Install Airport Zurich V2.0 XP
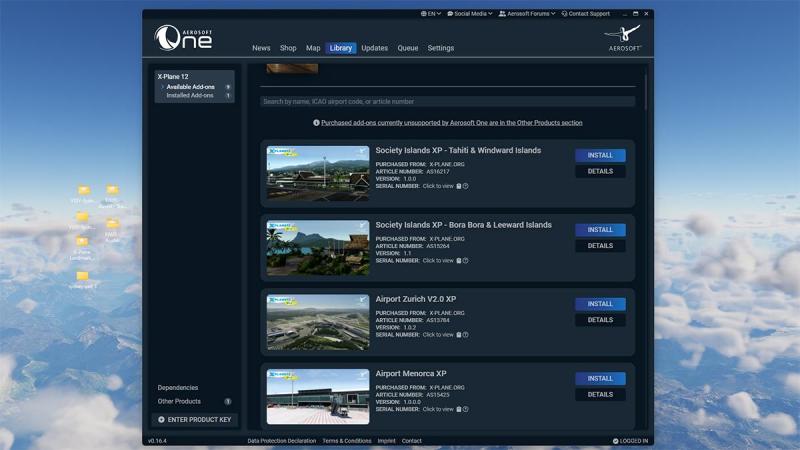This screenshot has width=800, height=450. click(600, 304)
